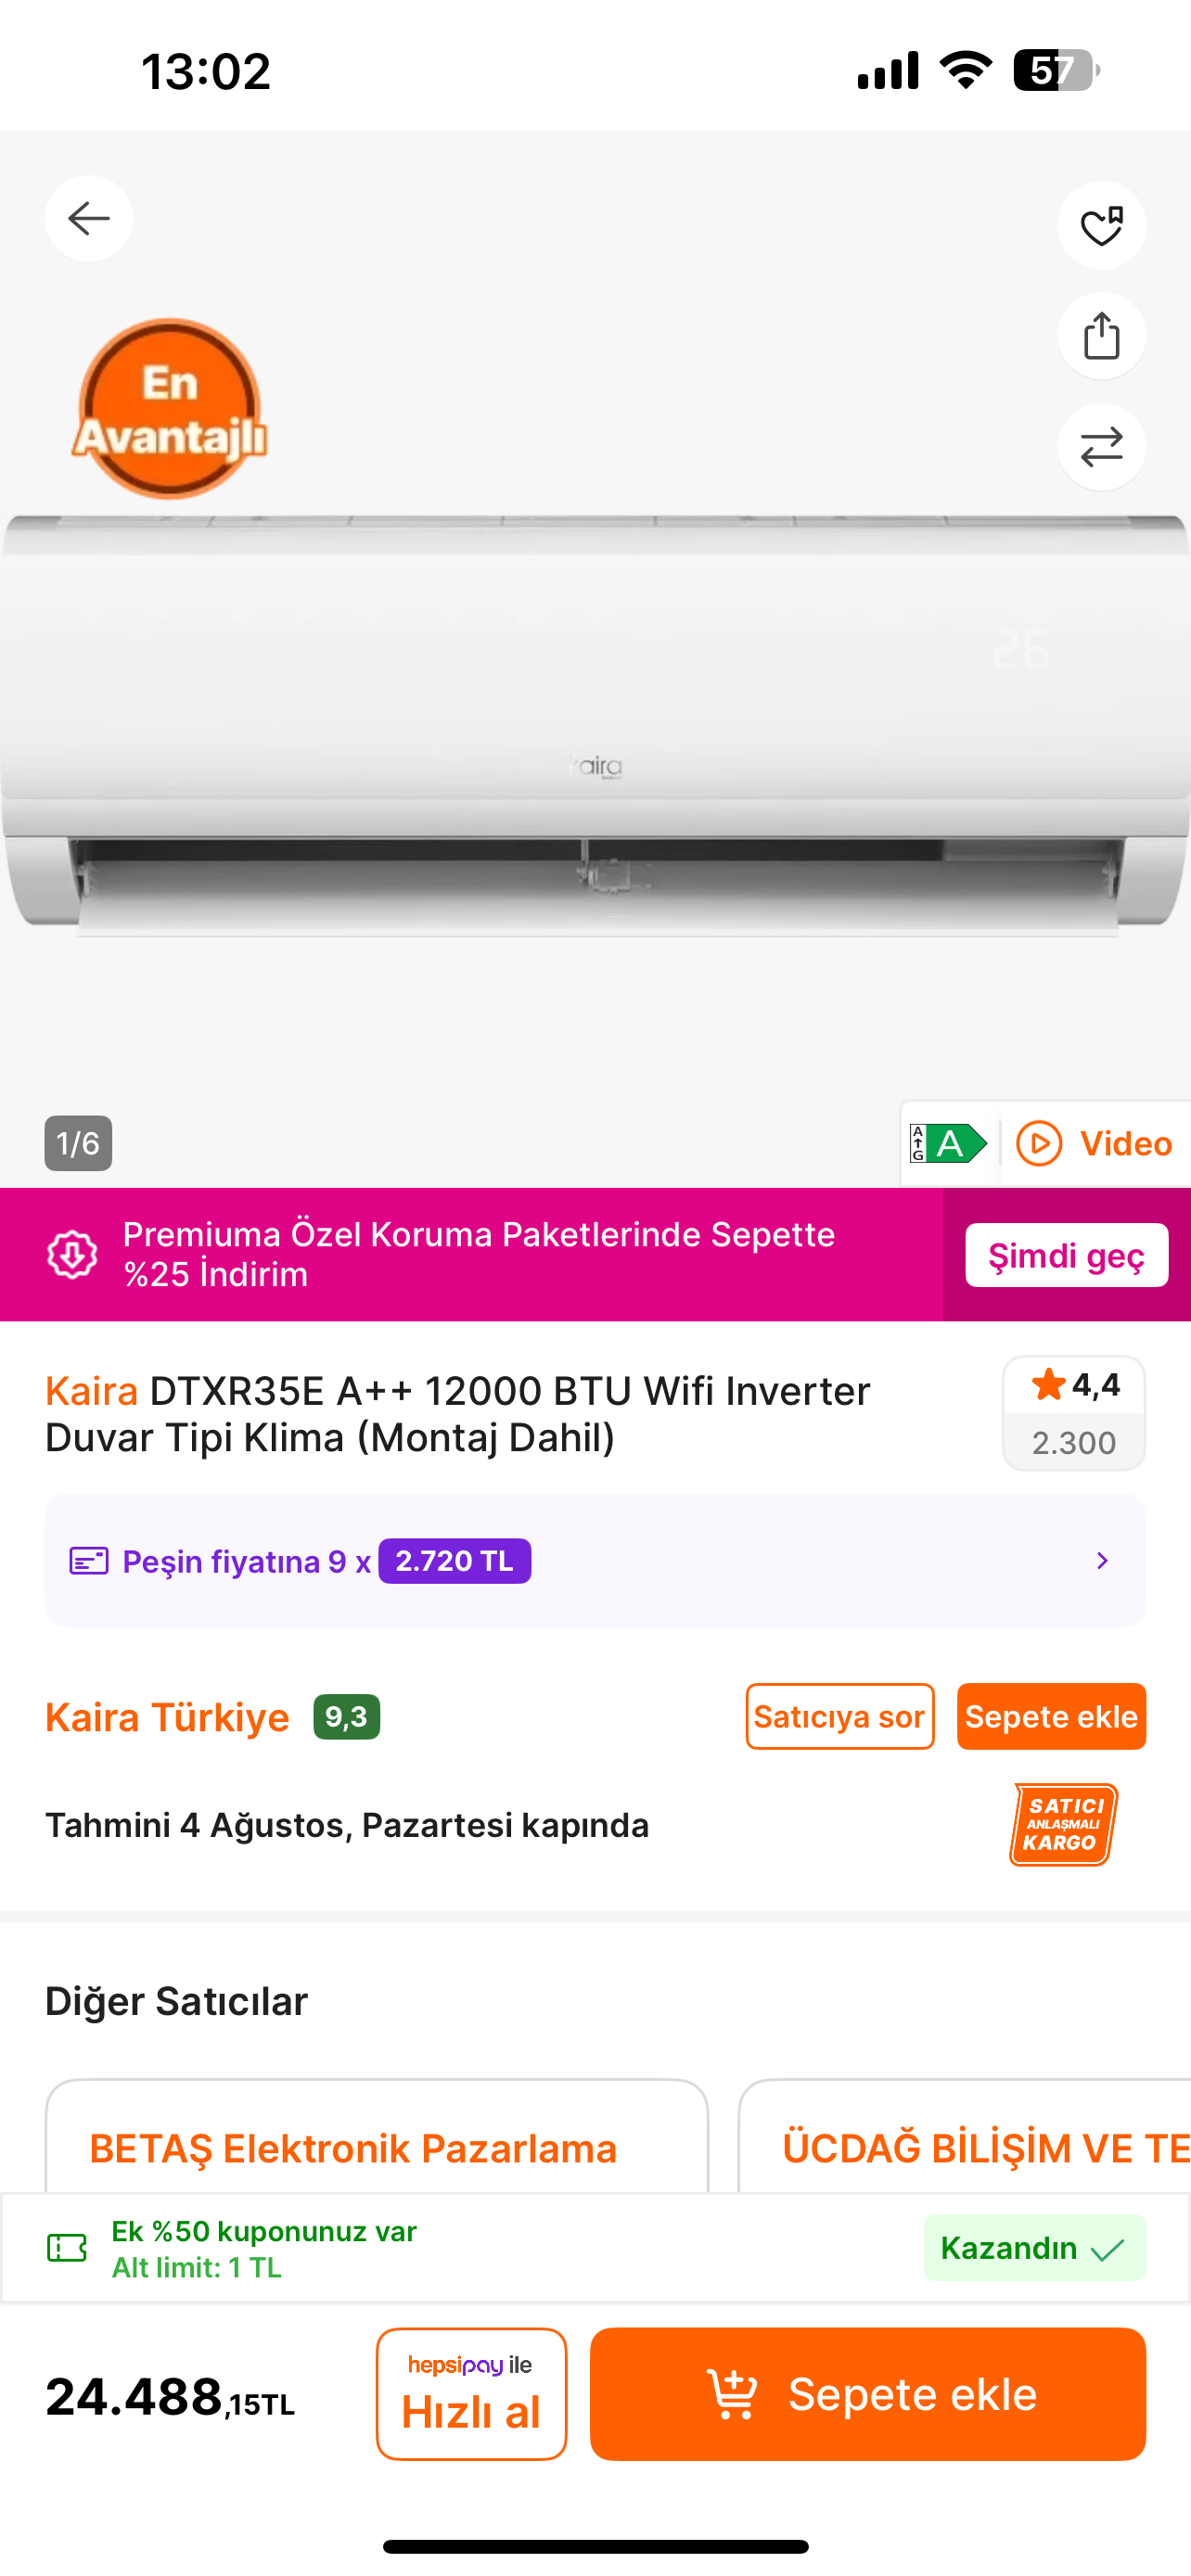
Task: Tap the compare arrows icon
Action: (1101, 447)
